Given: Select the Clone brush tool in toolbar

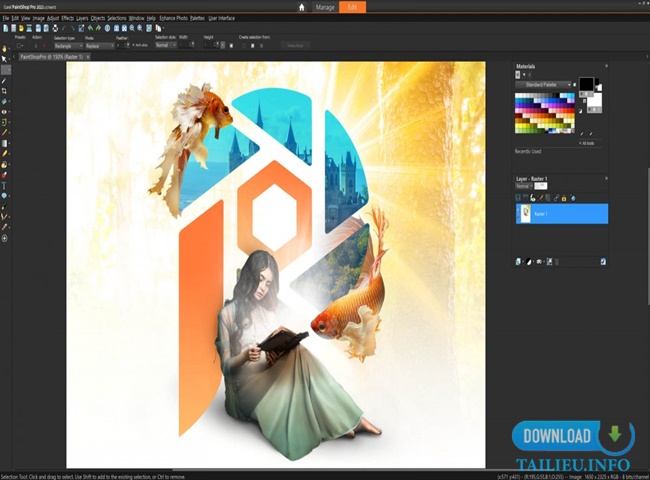Looking at the screenshot, I should pos(4,122).
